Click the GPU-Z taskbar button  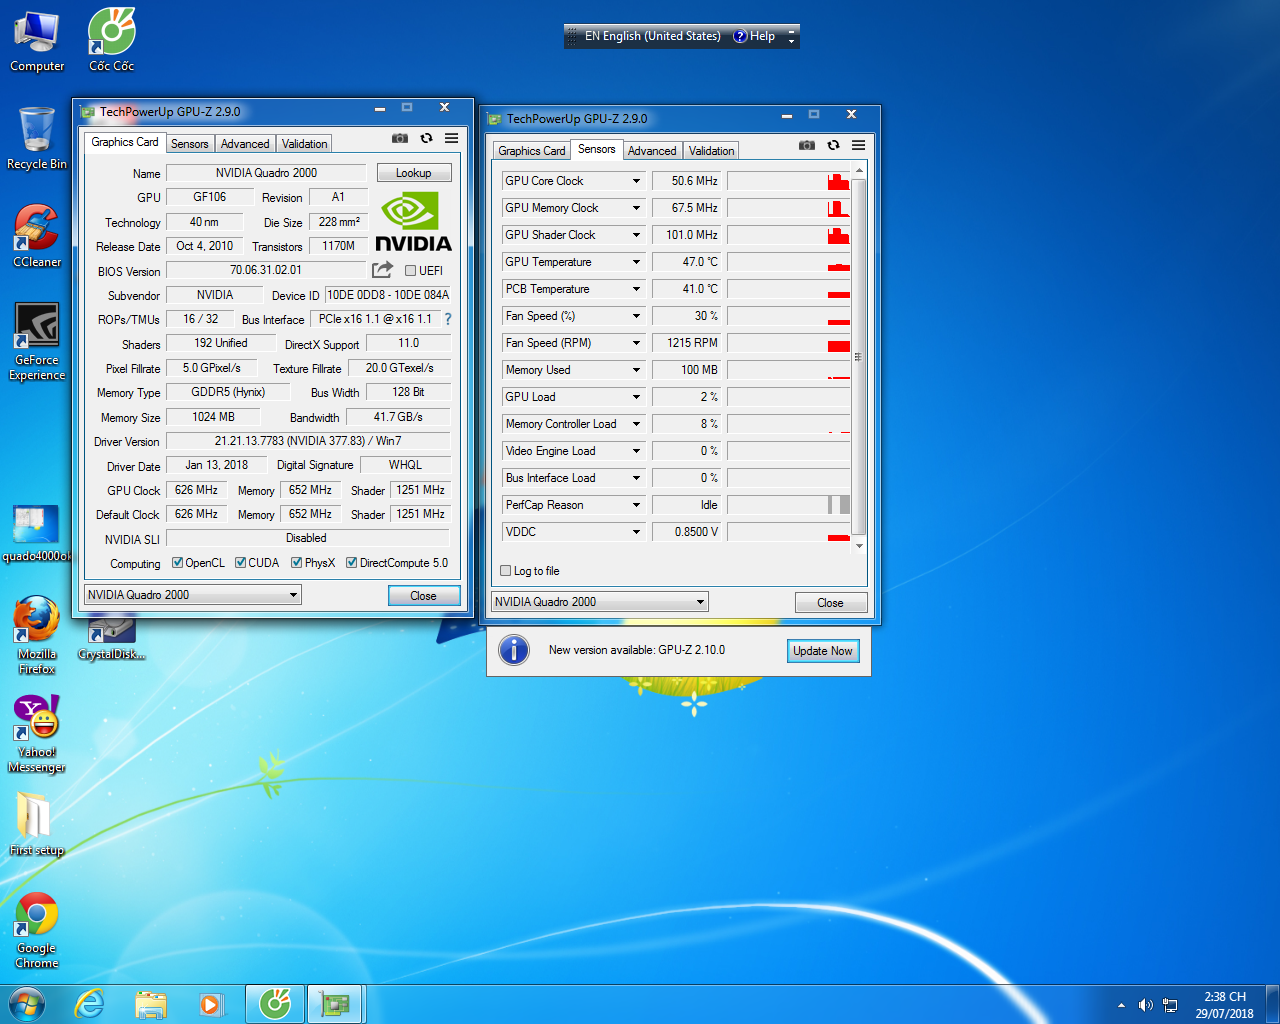tap(335, 1004)
